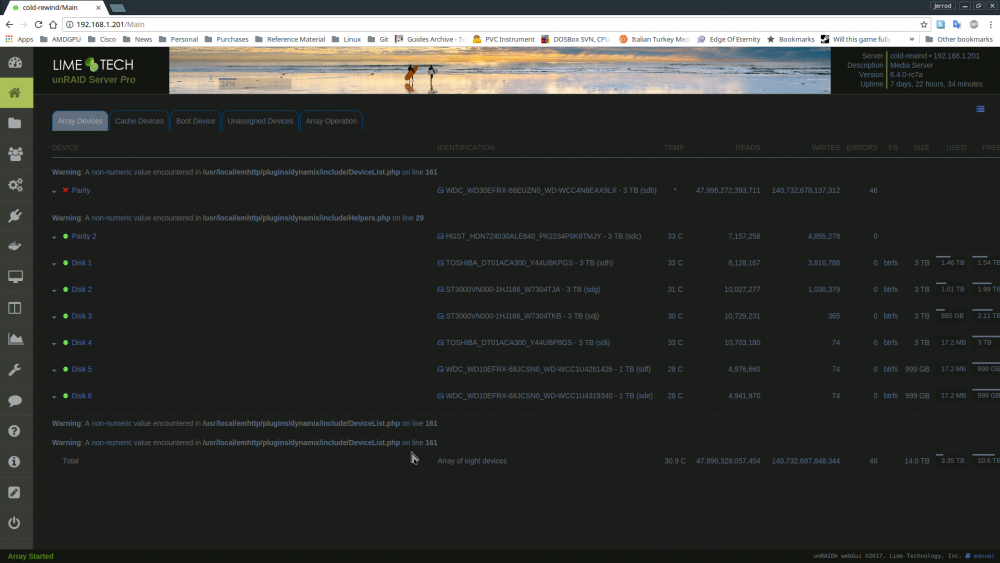Open the Dashboard gauge icon in sidebar

(x=15, y=62)
